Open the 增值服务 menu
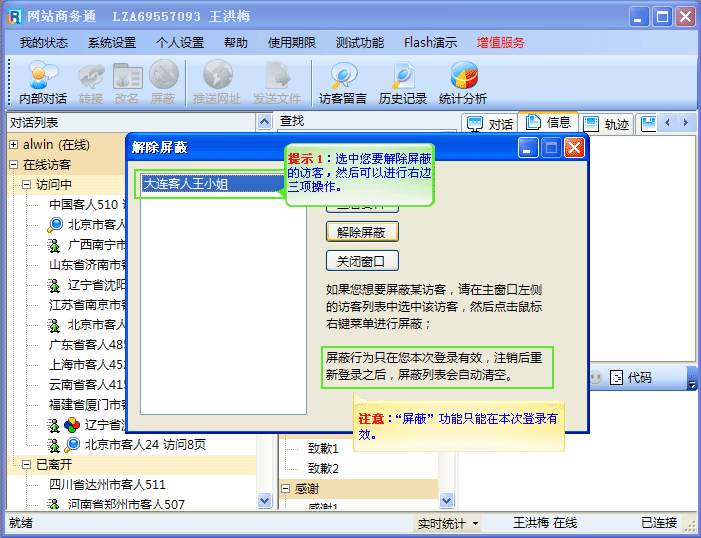Viewport: 701px width, 538px height. tap(500, 43)
